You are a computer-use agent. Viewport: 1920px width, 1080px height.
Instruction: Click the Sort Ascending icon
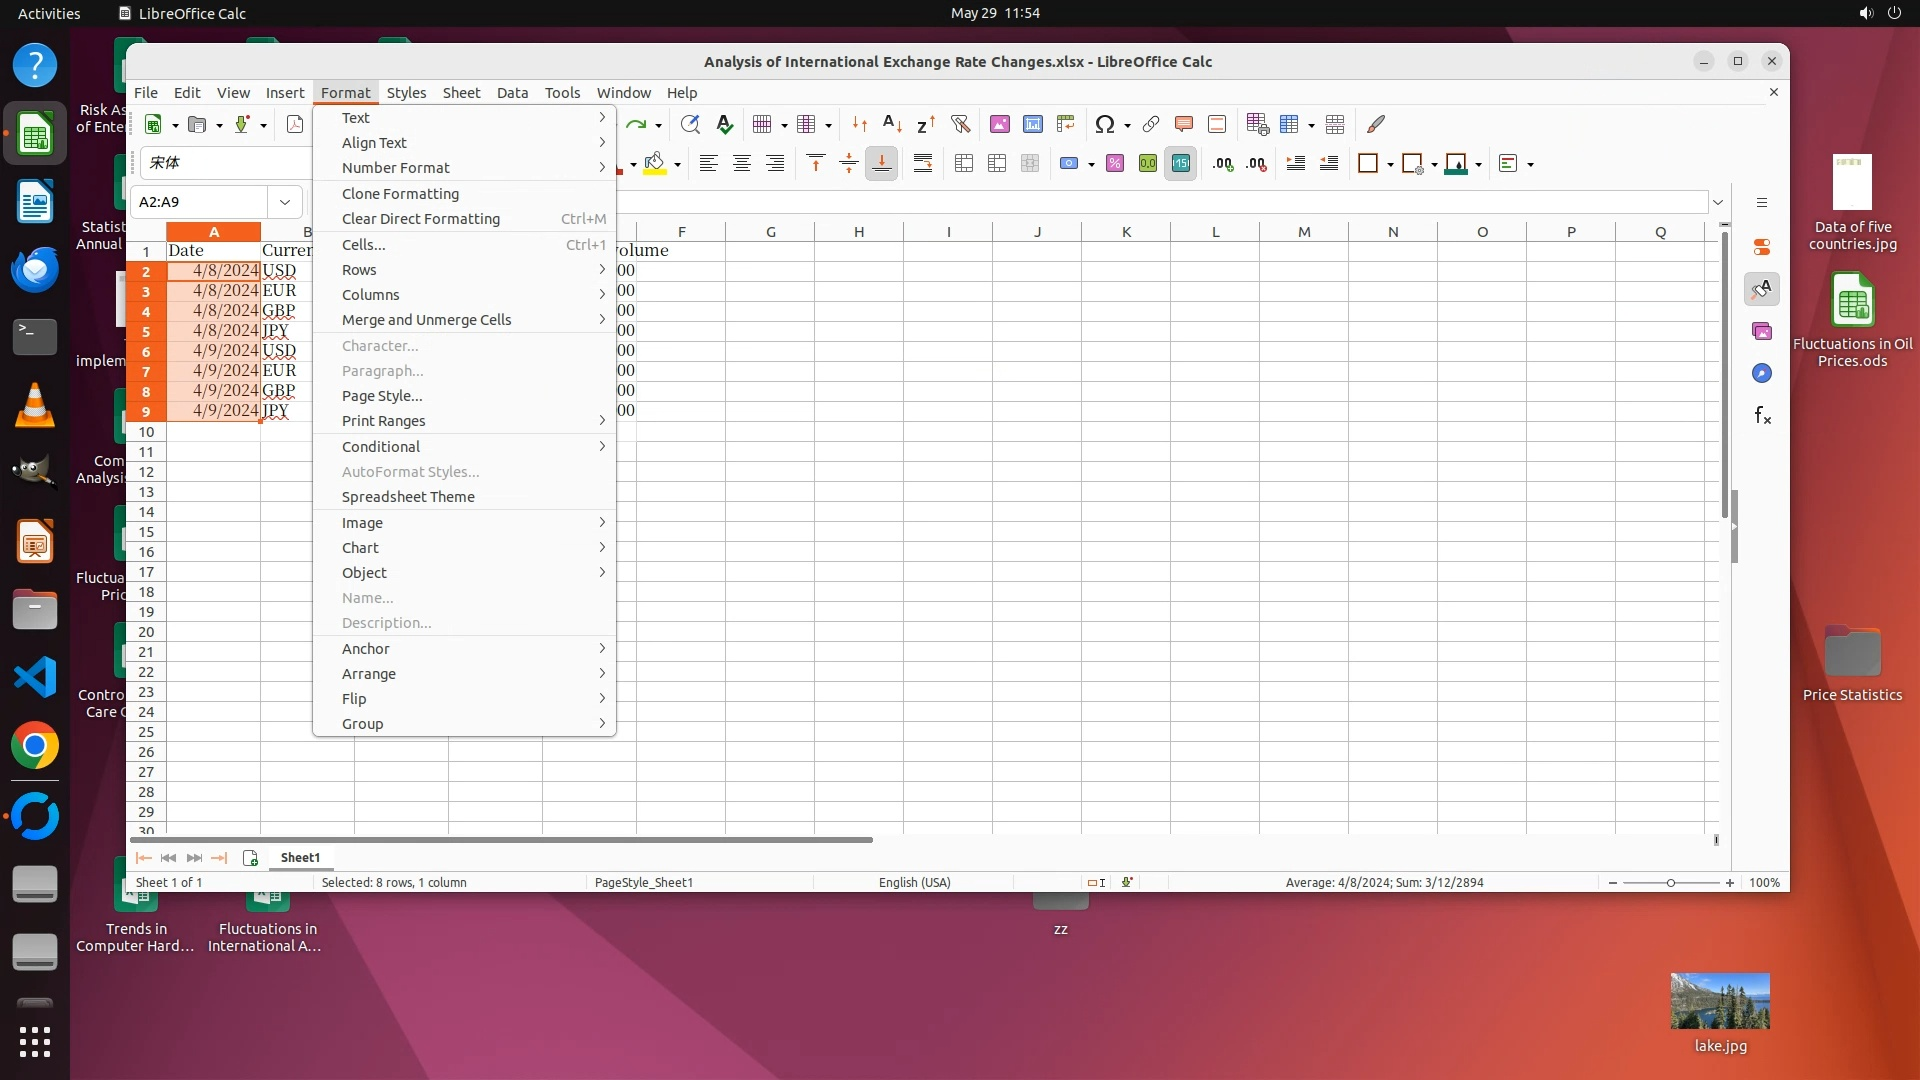pos(892,124)
